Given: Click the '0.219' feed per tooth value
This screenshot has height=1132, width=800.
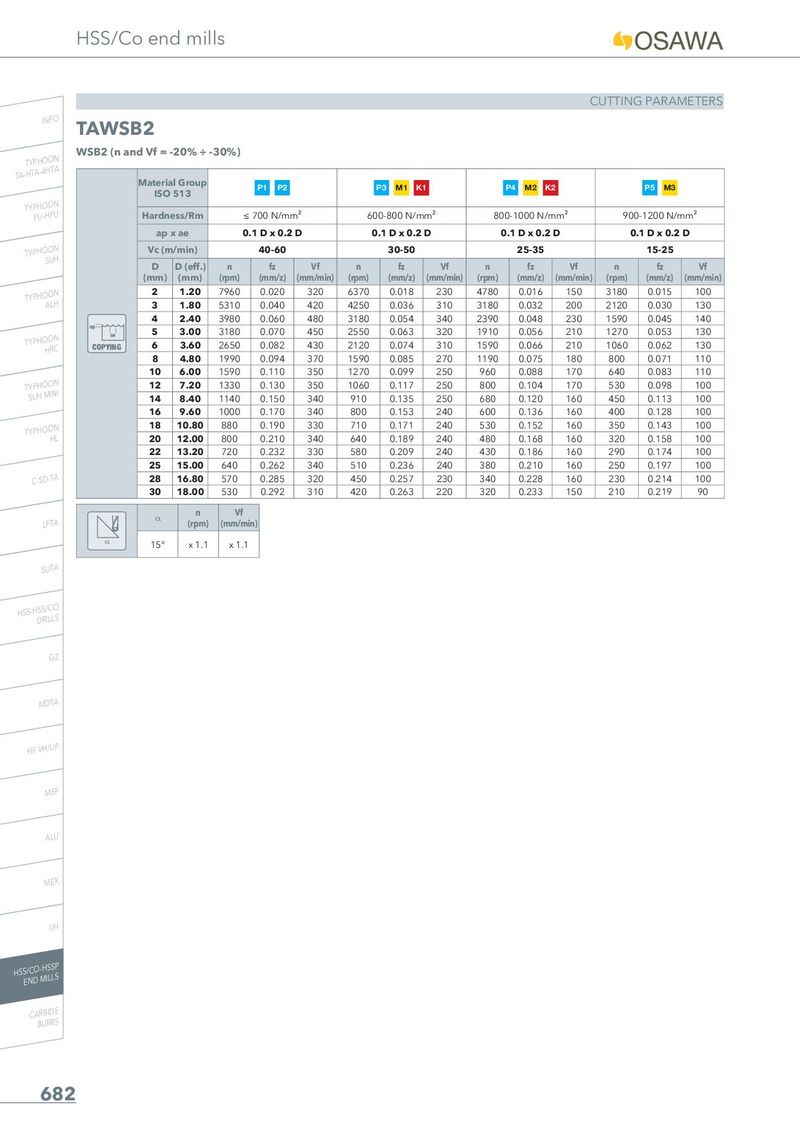Looking at the screenshot, I should coord(660,492).
